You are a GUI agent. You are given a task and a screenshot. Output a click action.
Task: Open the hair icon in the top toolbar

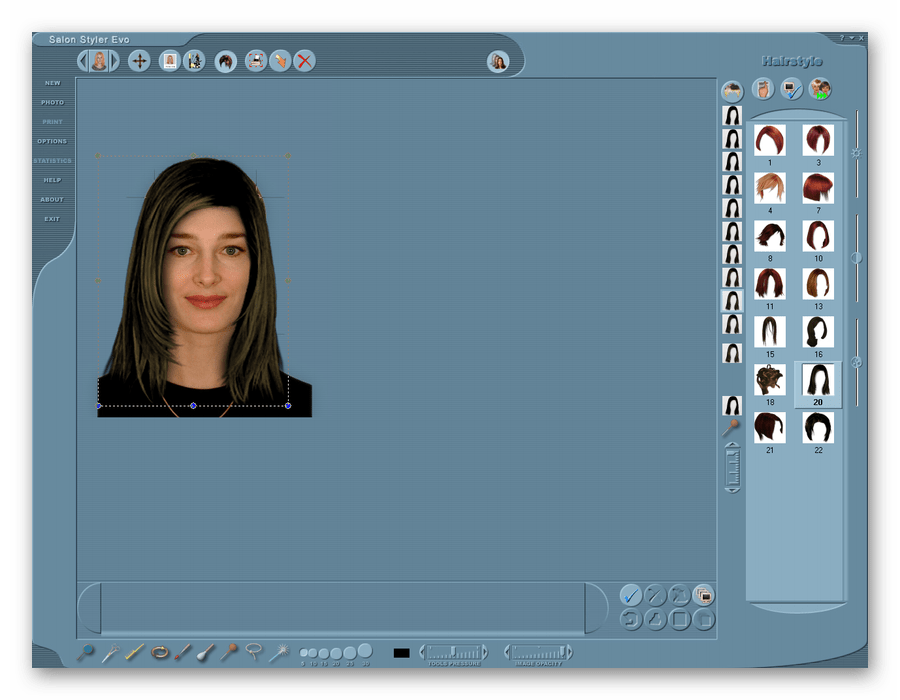[226, 61]
